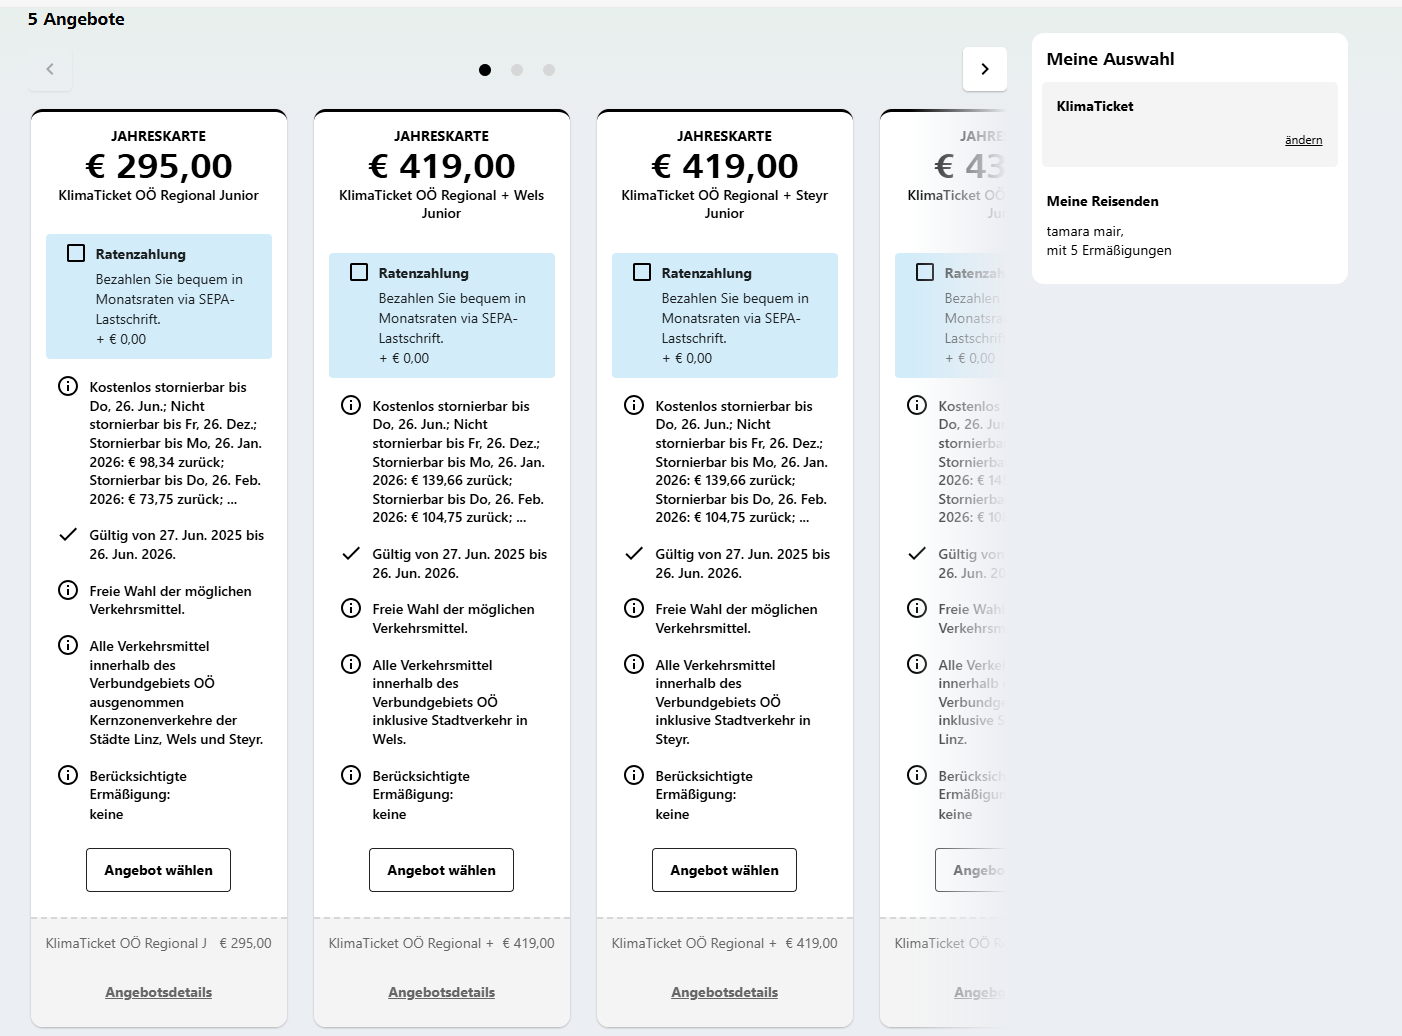The image size is (1402, 1036).
Task: Go to previous offers with left arrow
Action: click(x=50, y=69)
